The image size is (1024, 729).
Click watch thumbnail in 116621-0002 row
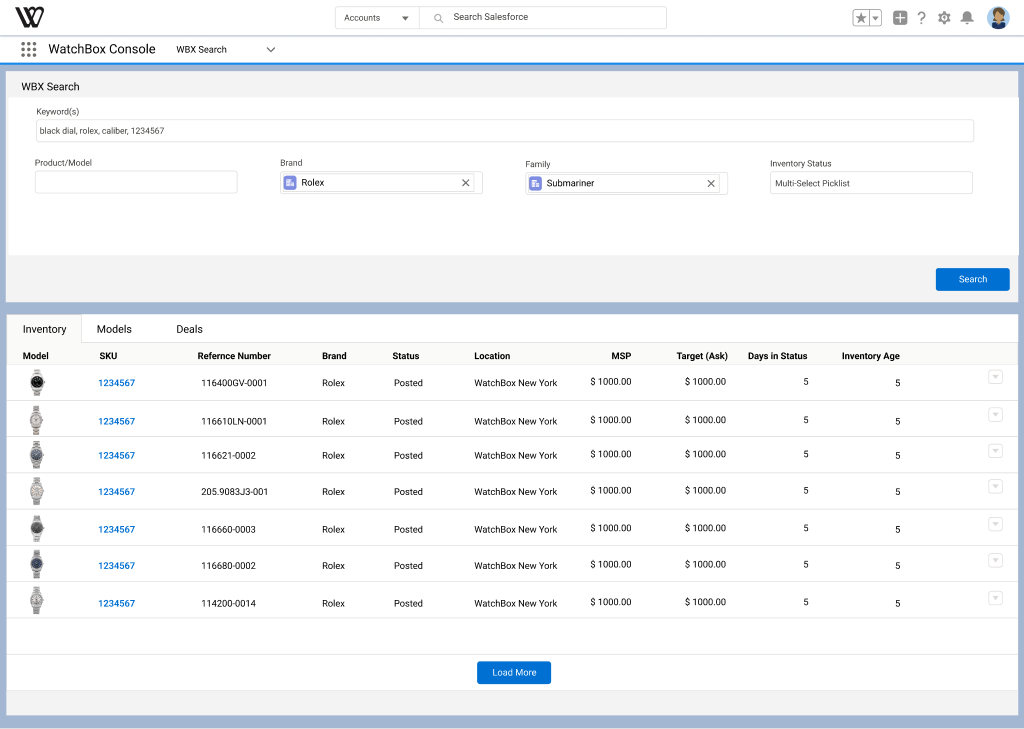pos(37,455)
